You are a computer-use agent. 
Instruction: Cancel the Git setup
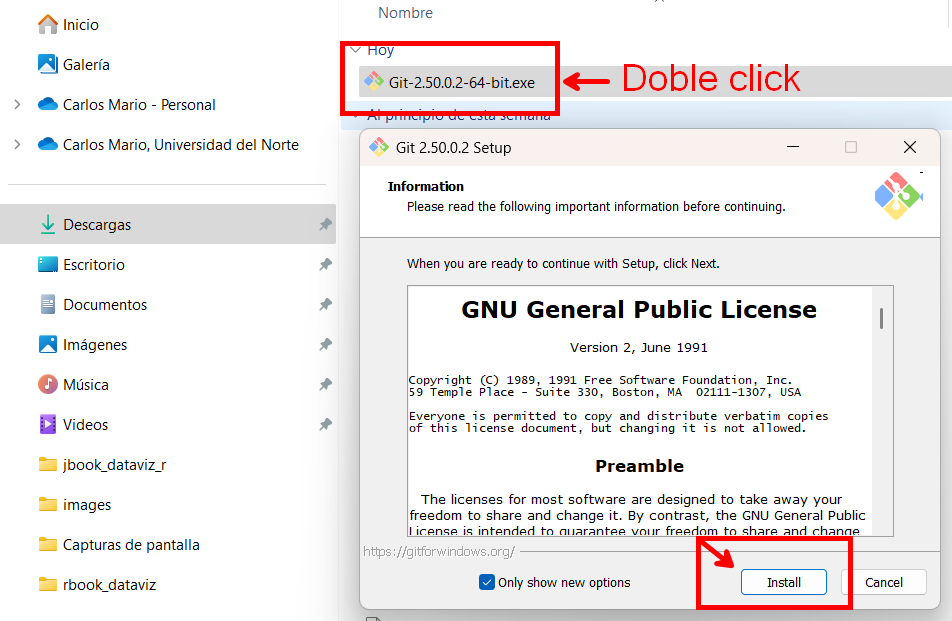point(888,581)
